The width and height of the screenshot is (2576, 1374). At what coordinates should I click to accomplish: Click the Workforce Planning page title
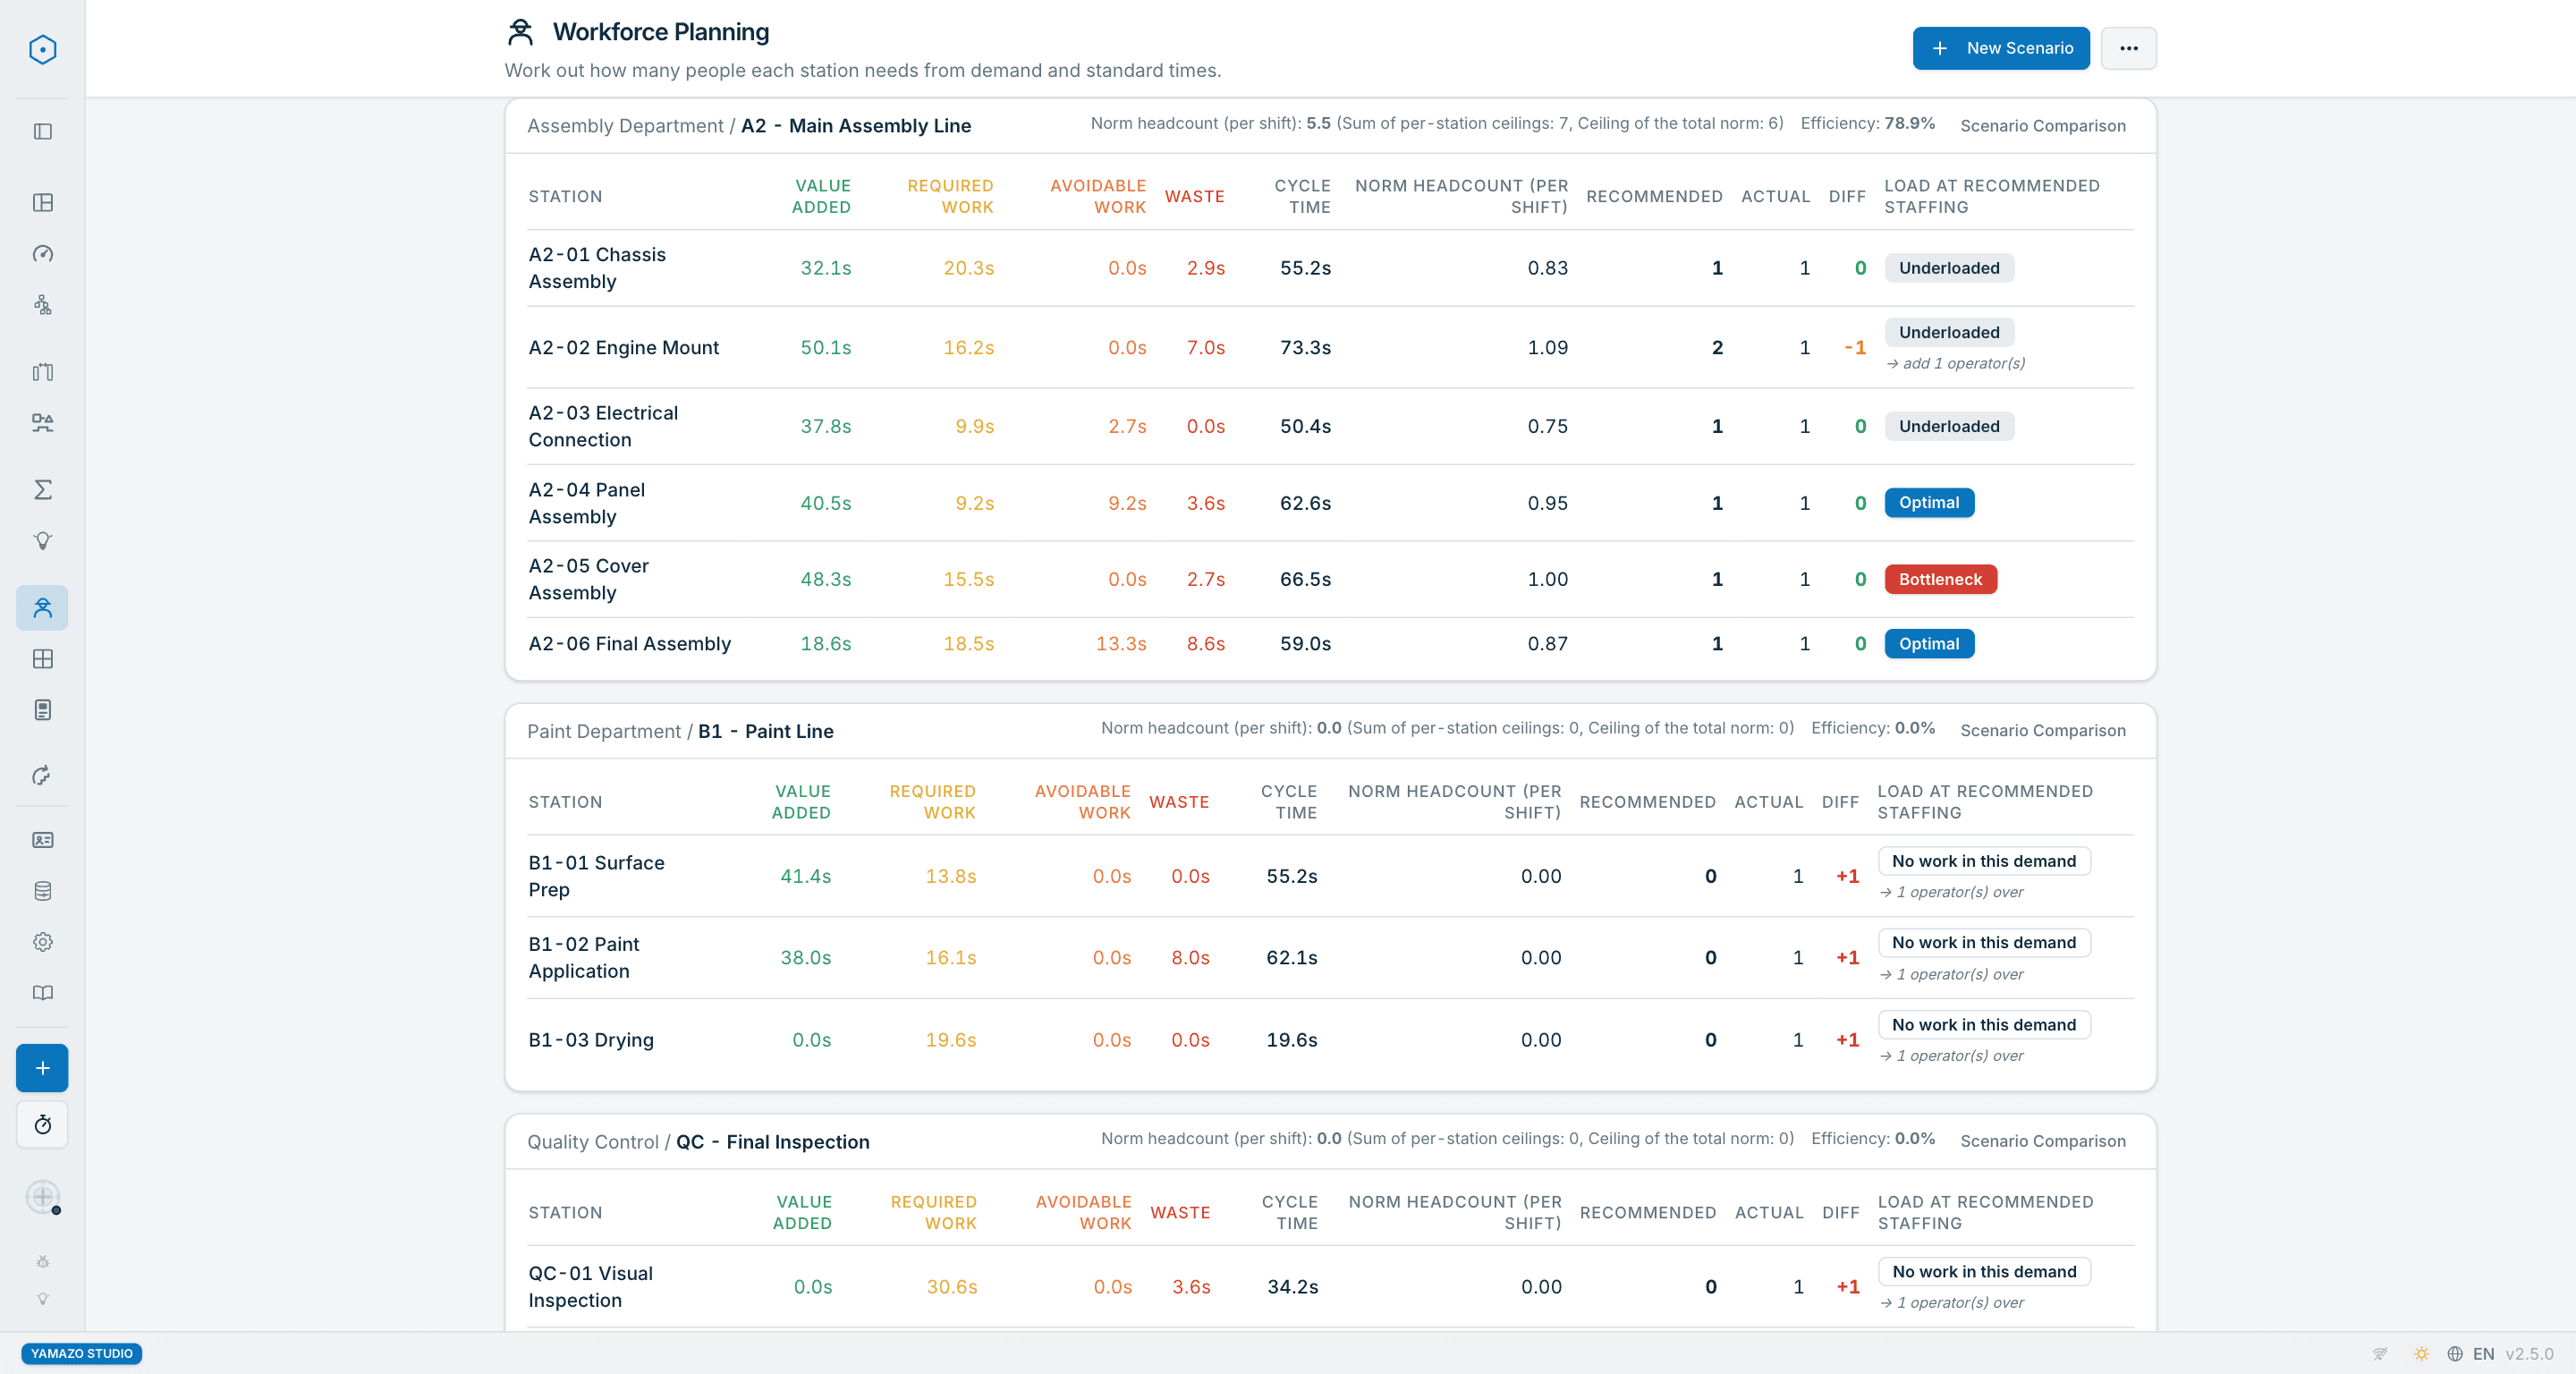[x=660, y=32]
